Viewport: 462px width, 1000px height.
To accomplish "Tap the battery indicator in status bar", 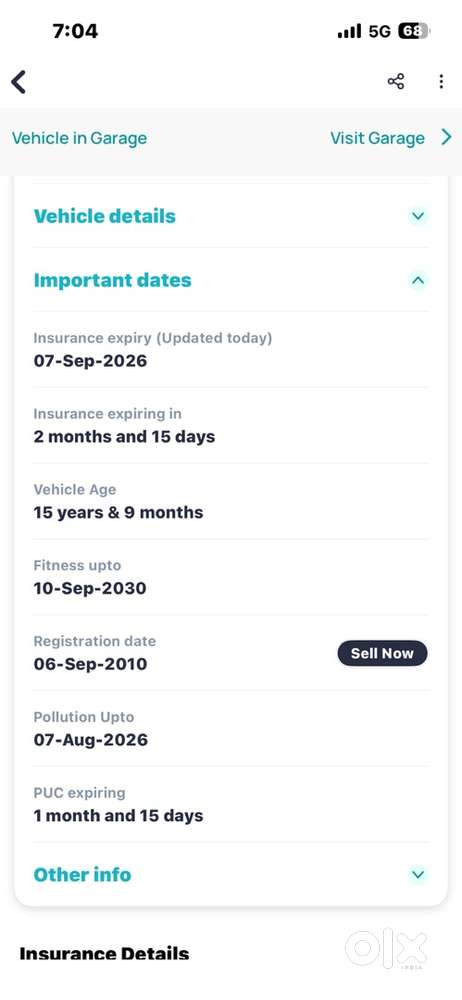I will coord(414,31).
